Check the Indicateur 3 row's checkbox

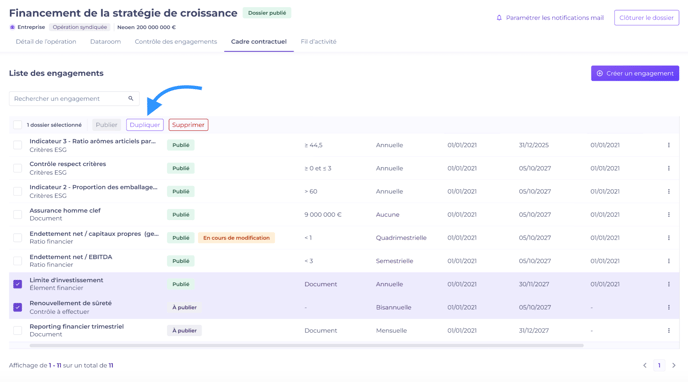click(18, 145)
